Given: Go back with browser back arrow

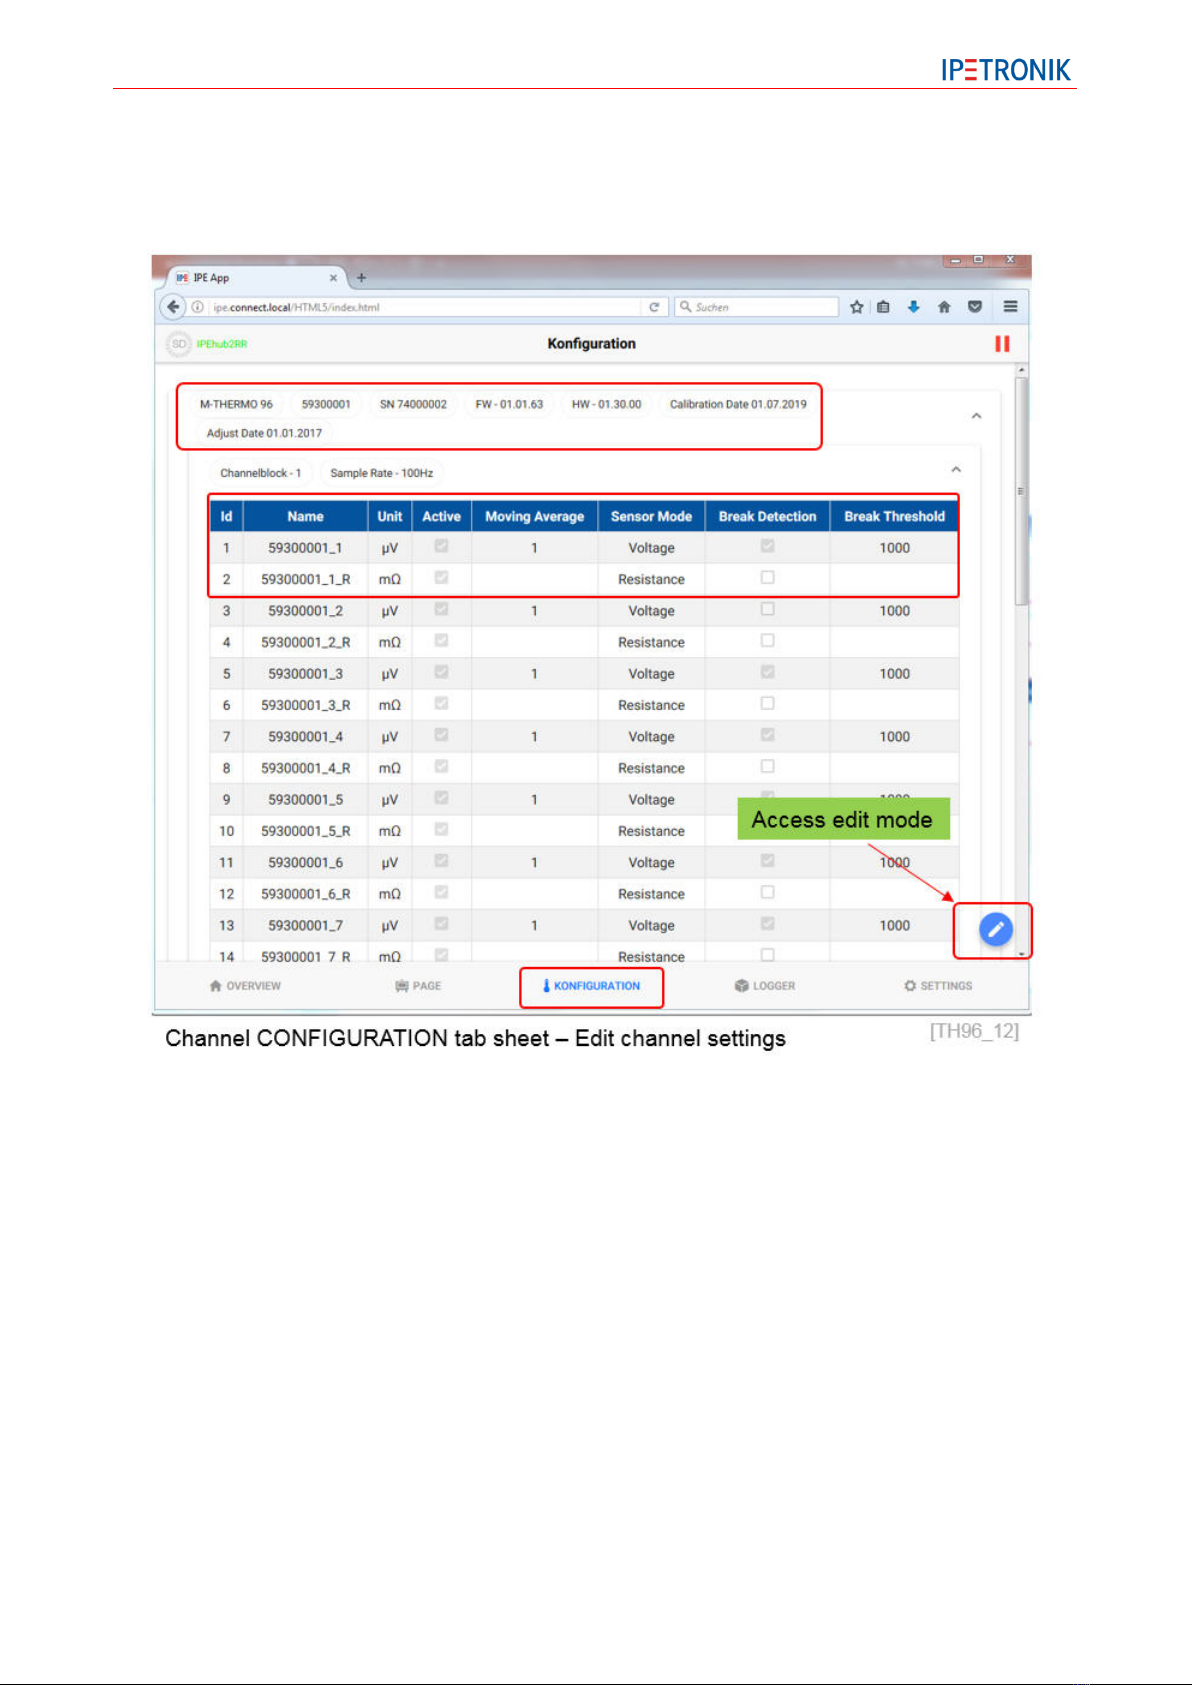Looking at the screenshot, I should (174, 307).
